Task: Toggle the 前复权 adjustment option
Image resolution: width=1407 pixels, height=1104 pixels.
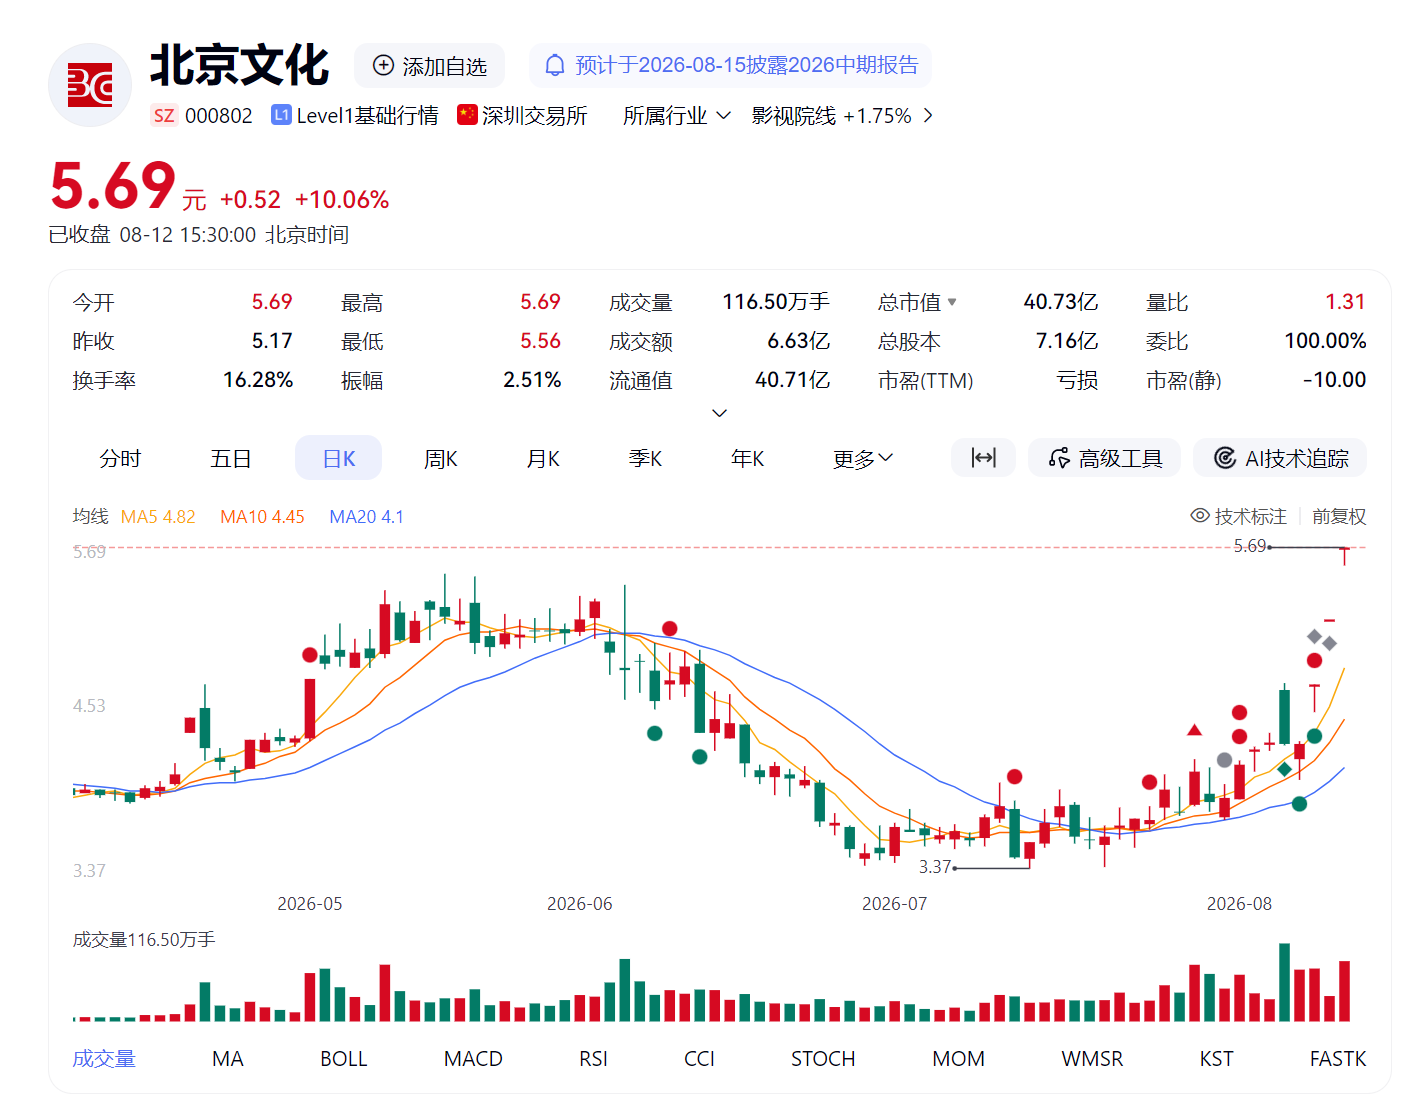Action: pyautogui.click(x=1339, y=516)
